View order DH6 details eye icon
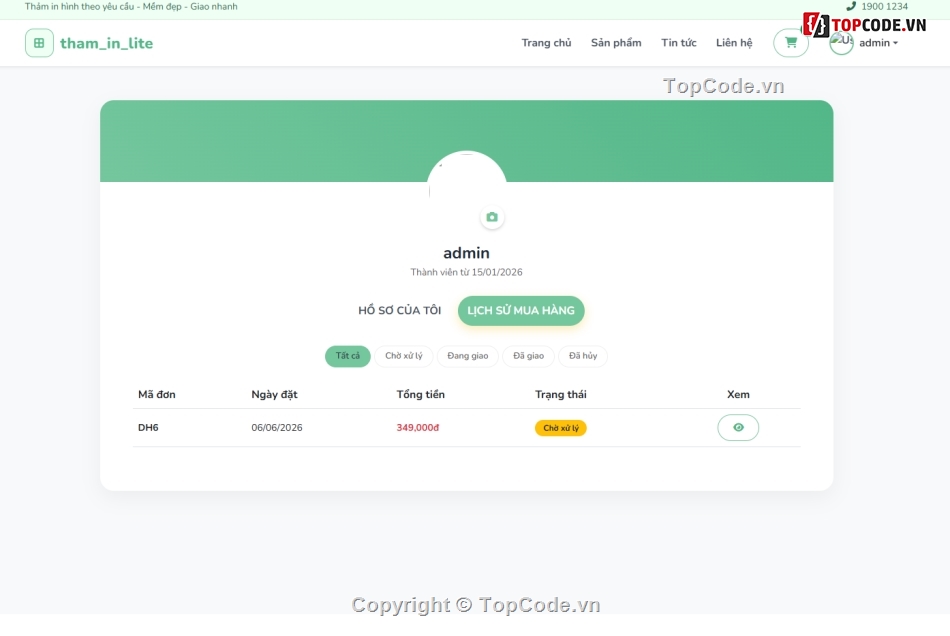The image size is (950, 636). tap(738, 428)
